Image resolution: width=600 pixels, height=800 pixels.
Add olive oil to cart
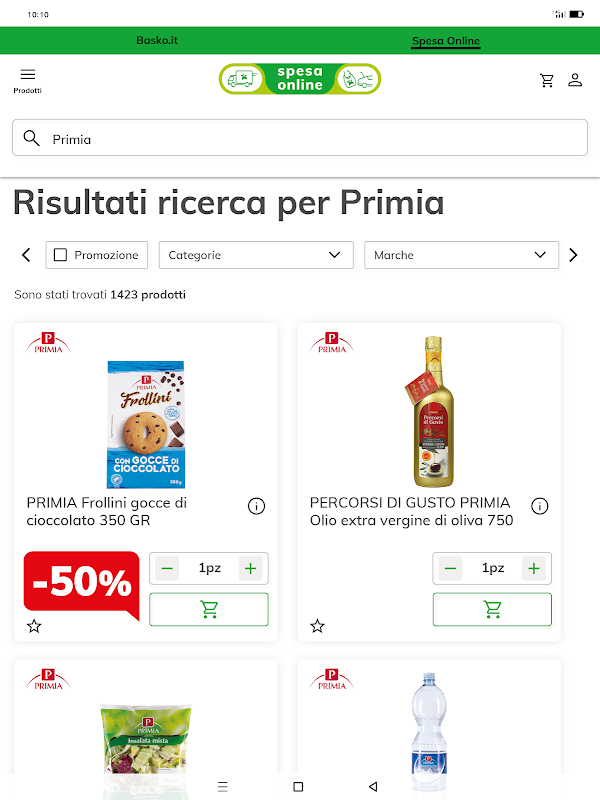[492, 609]
